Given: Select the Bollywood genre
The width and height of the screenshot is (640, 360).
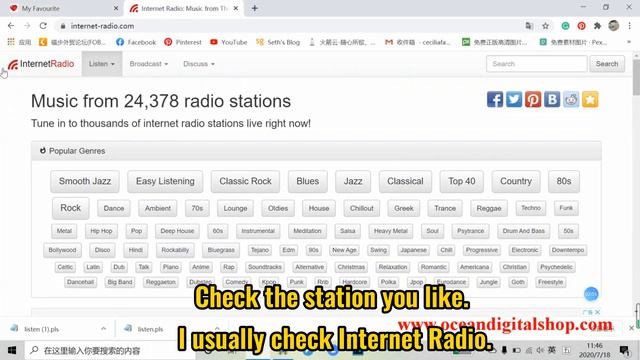Looking at the screenshot, I should coord(62,250).
